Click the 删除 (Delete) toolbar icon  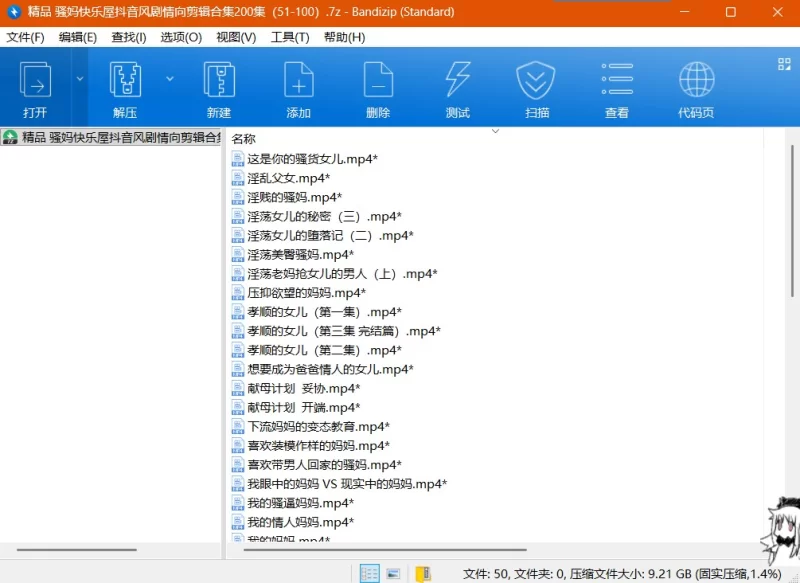click(378, 88)
